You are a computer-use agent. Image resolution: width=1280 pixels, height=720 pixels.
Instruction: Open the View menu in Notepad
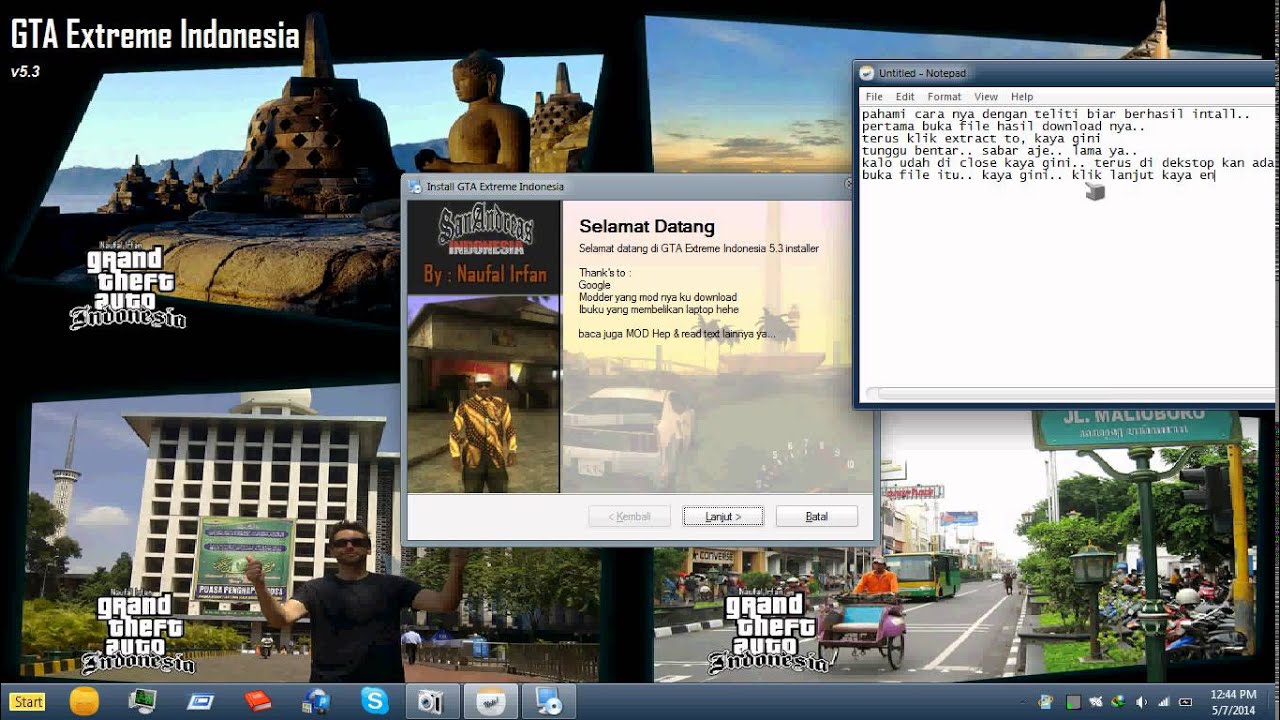click(986, 97)
